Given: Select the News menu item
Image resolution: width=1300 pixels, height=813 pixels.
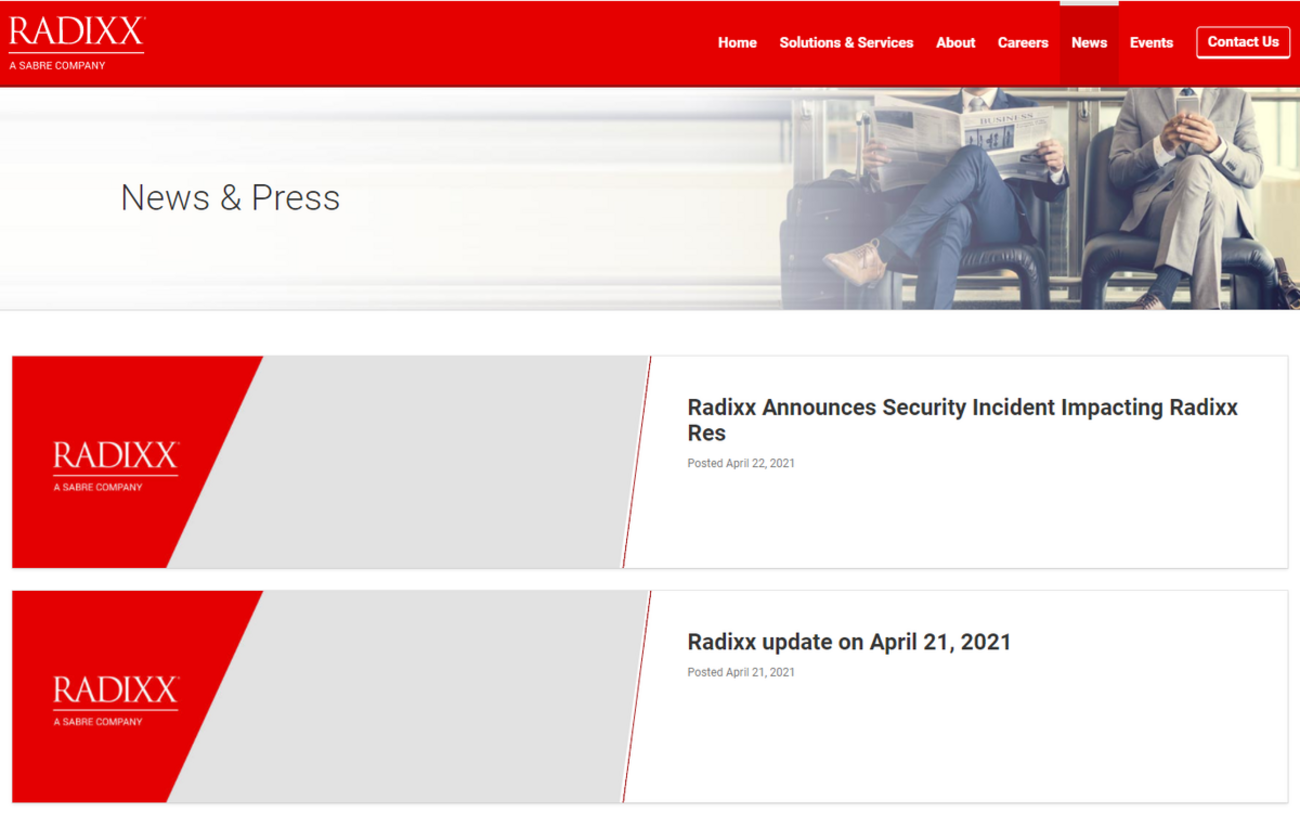Looking at the screenshot, I should tap(1089, 43).
